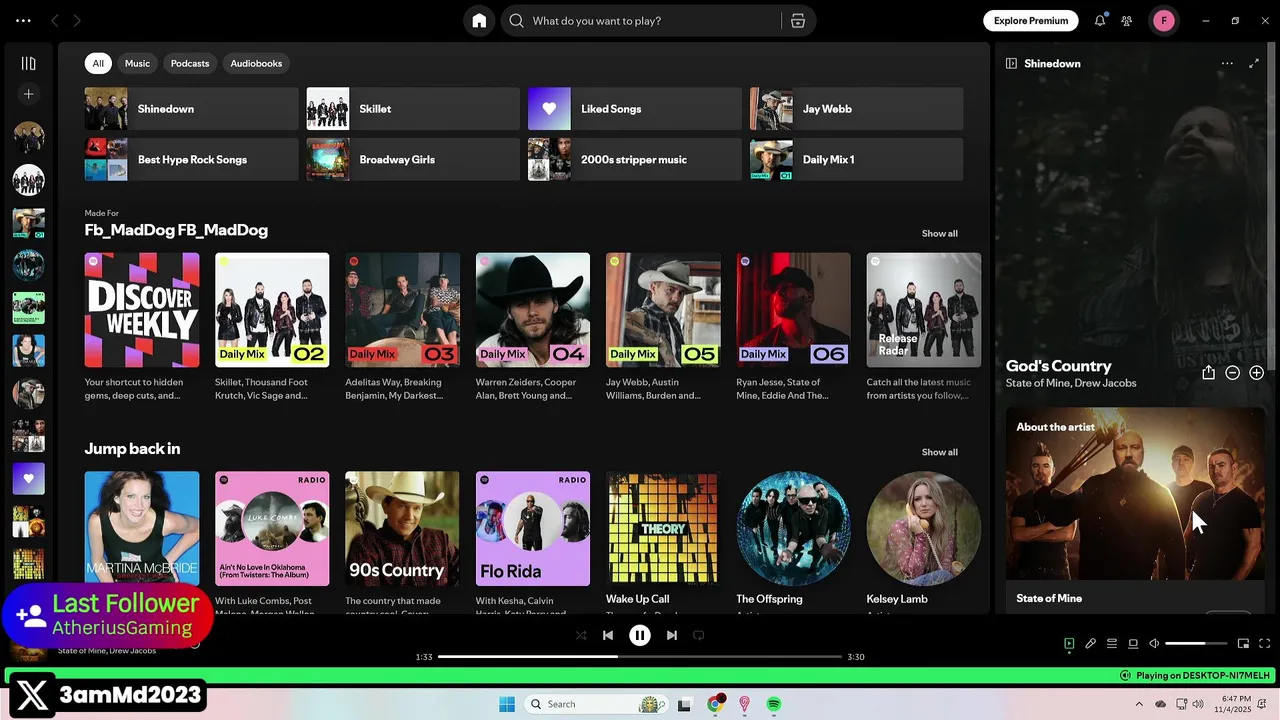Seek on the song progress bar

pyautogui.click(x=640, y=657)
